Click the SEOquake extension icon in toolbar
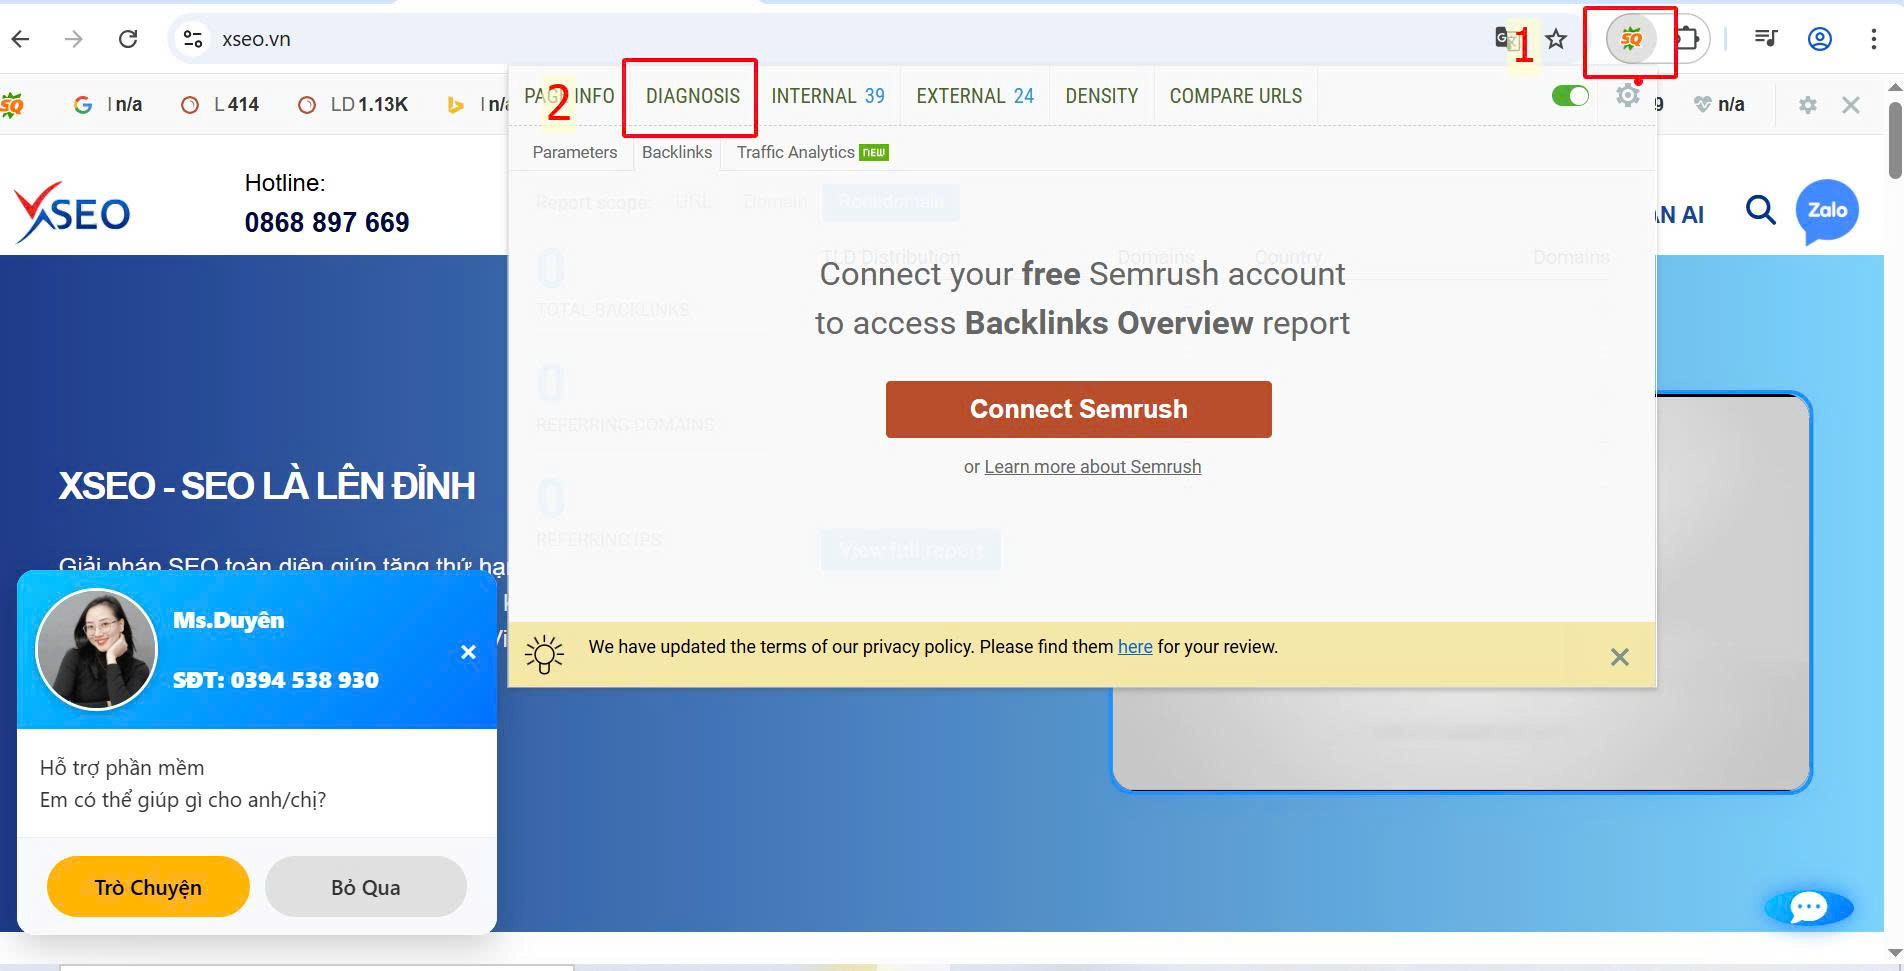The height and width of the screenshot is (971, 1904). [1631, 40]
